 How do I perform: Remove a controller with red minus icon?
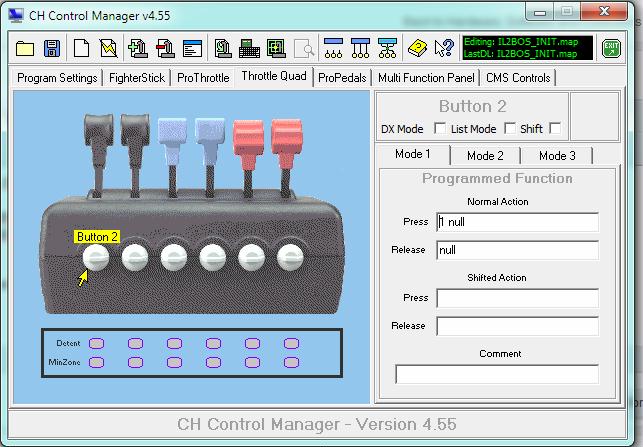(165, 48)
